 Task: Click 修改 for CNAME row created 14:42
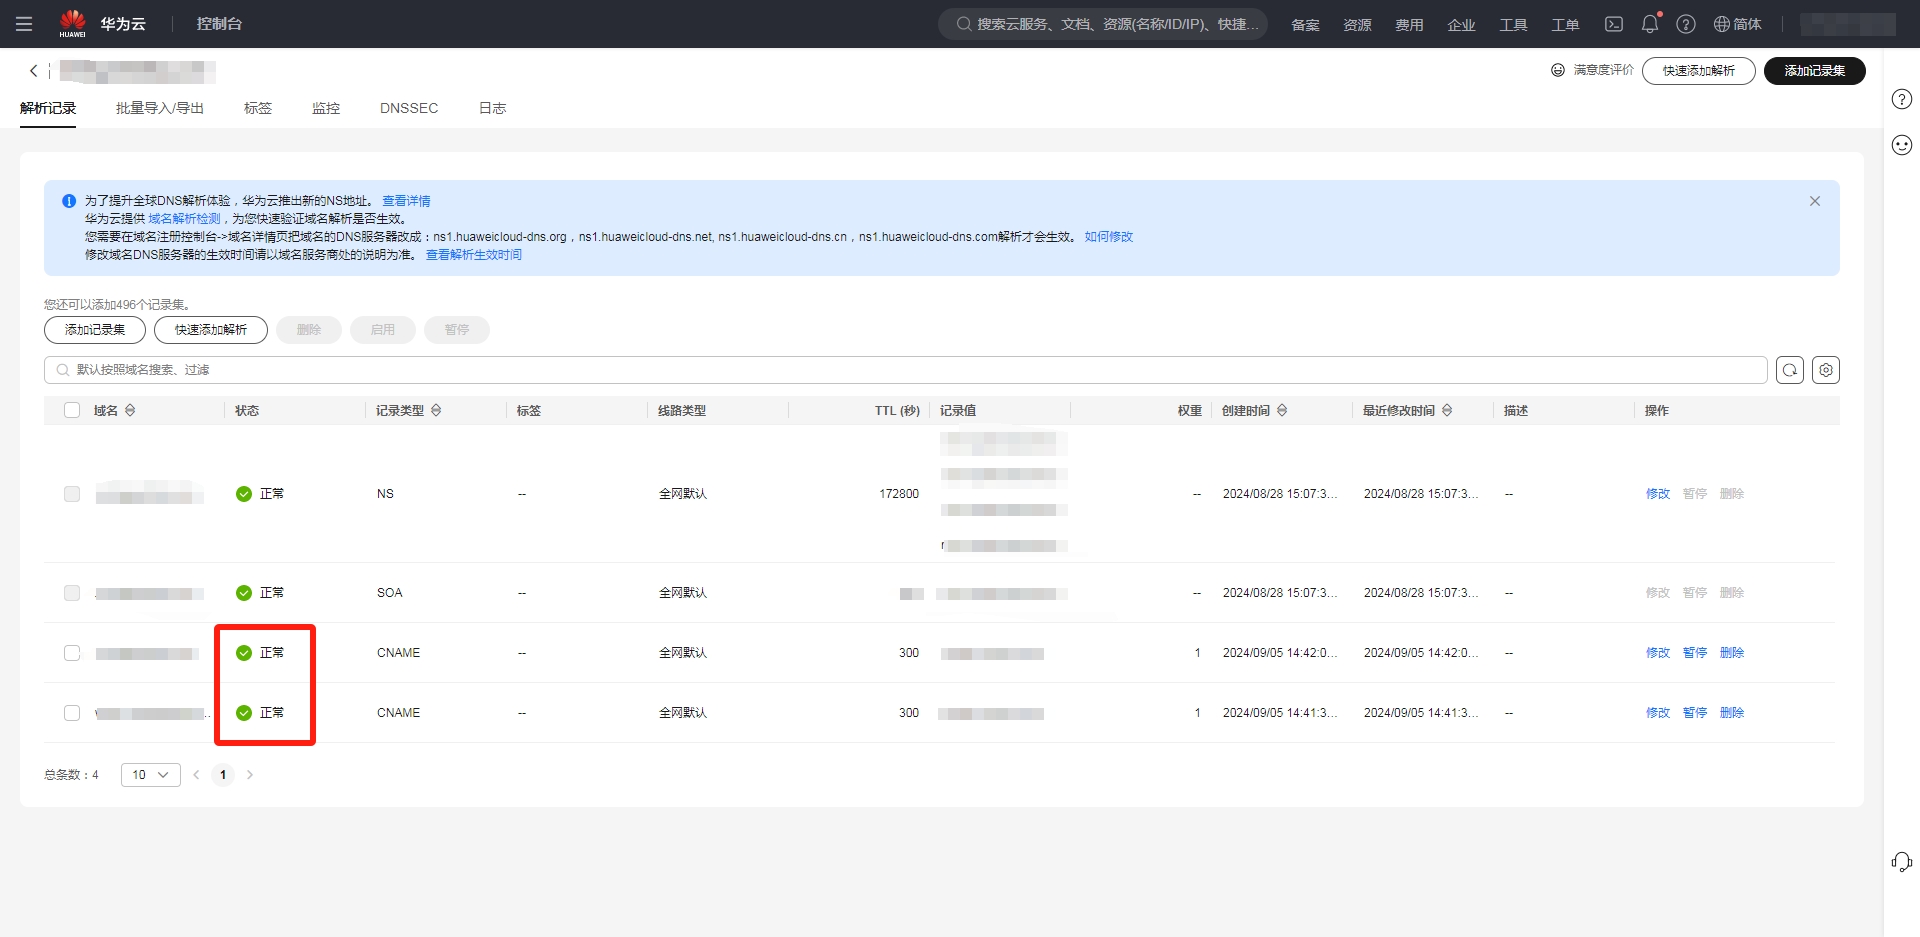pos(1658,653)
